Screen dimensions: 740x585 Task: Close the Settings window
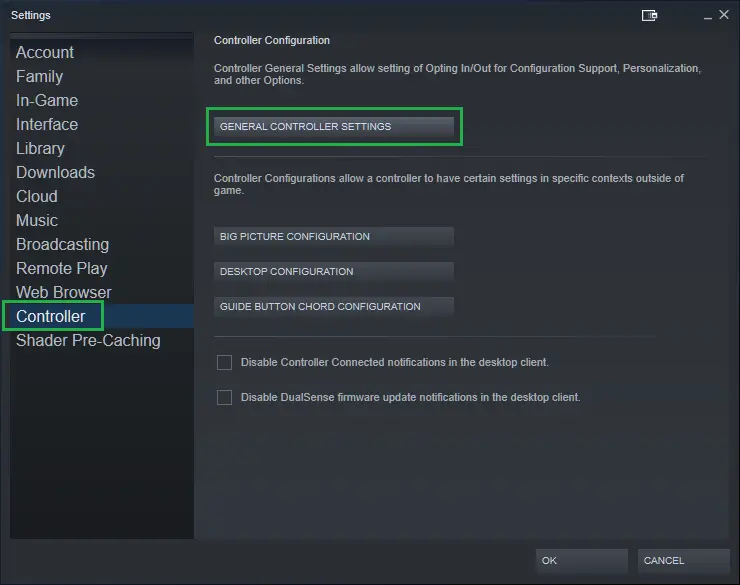pyautogui.click(x=724, y=15)
